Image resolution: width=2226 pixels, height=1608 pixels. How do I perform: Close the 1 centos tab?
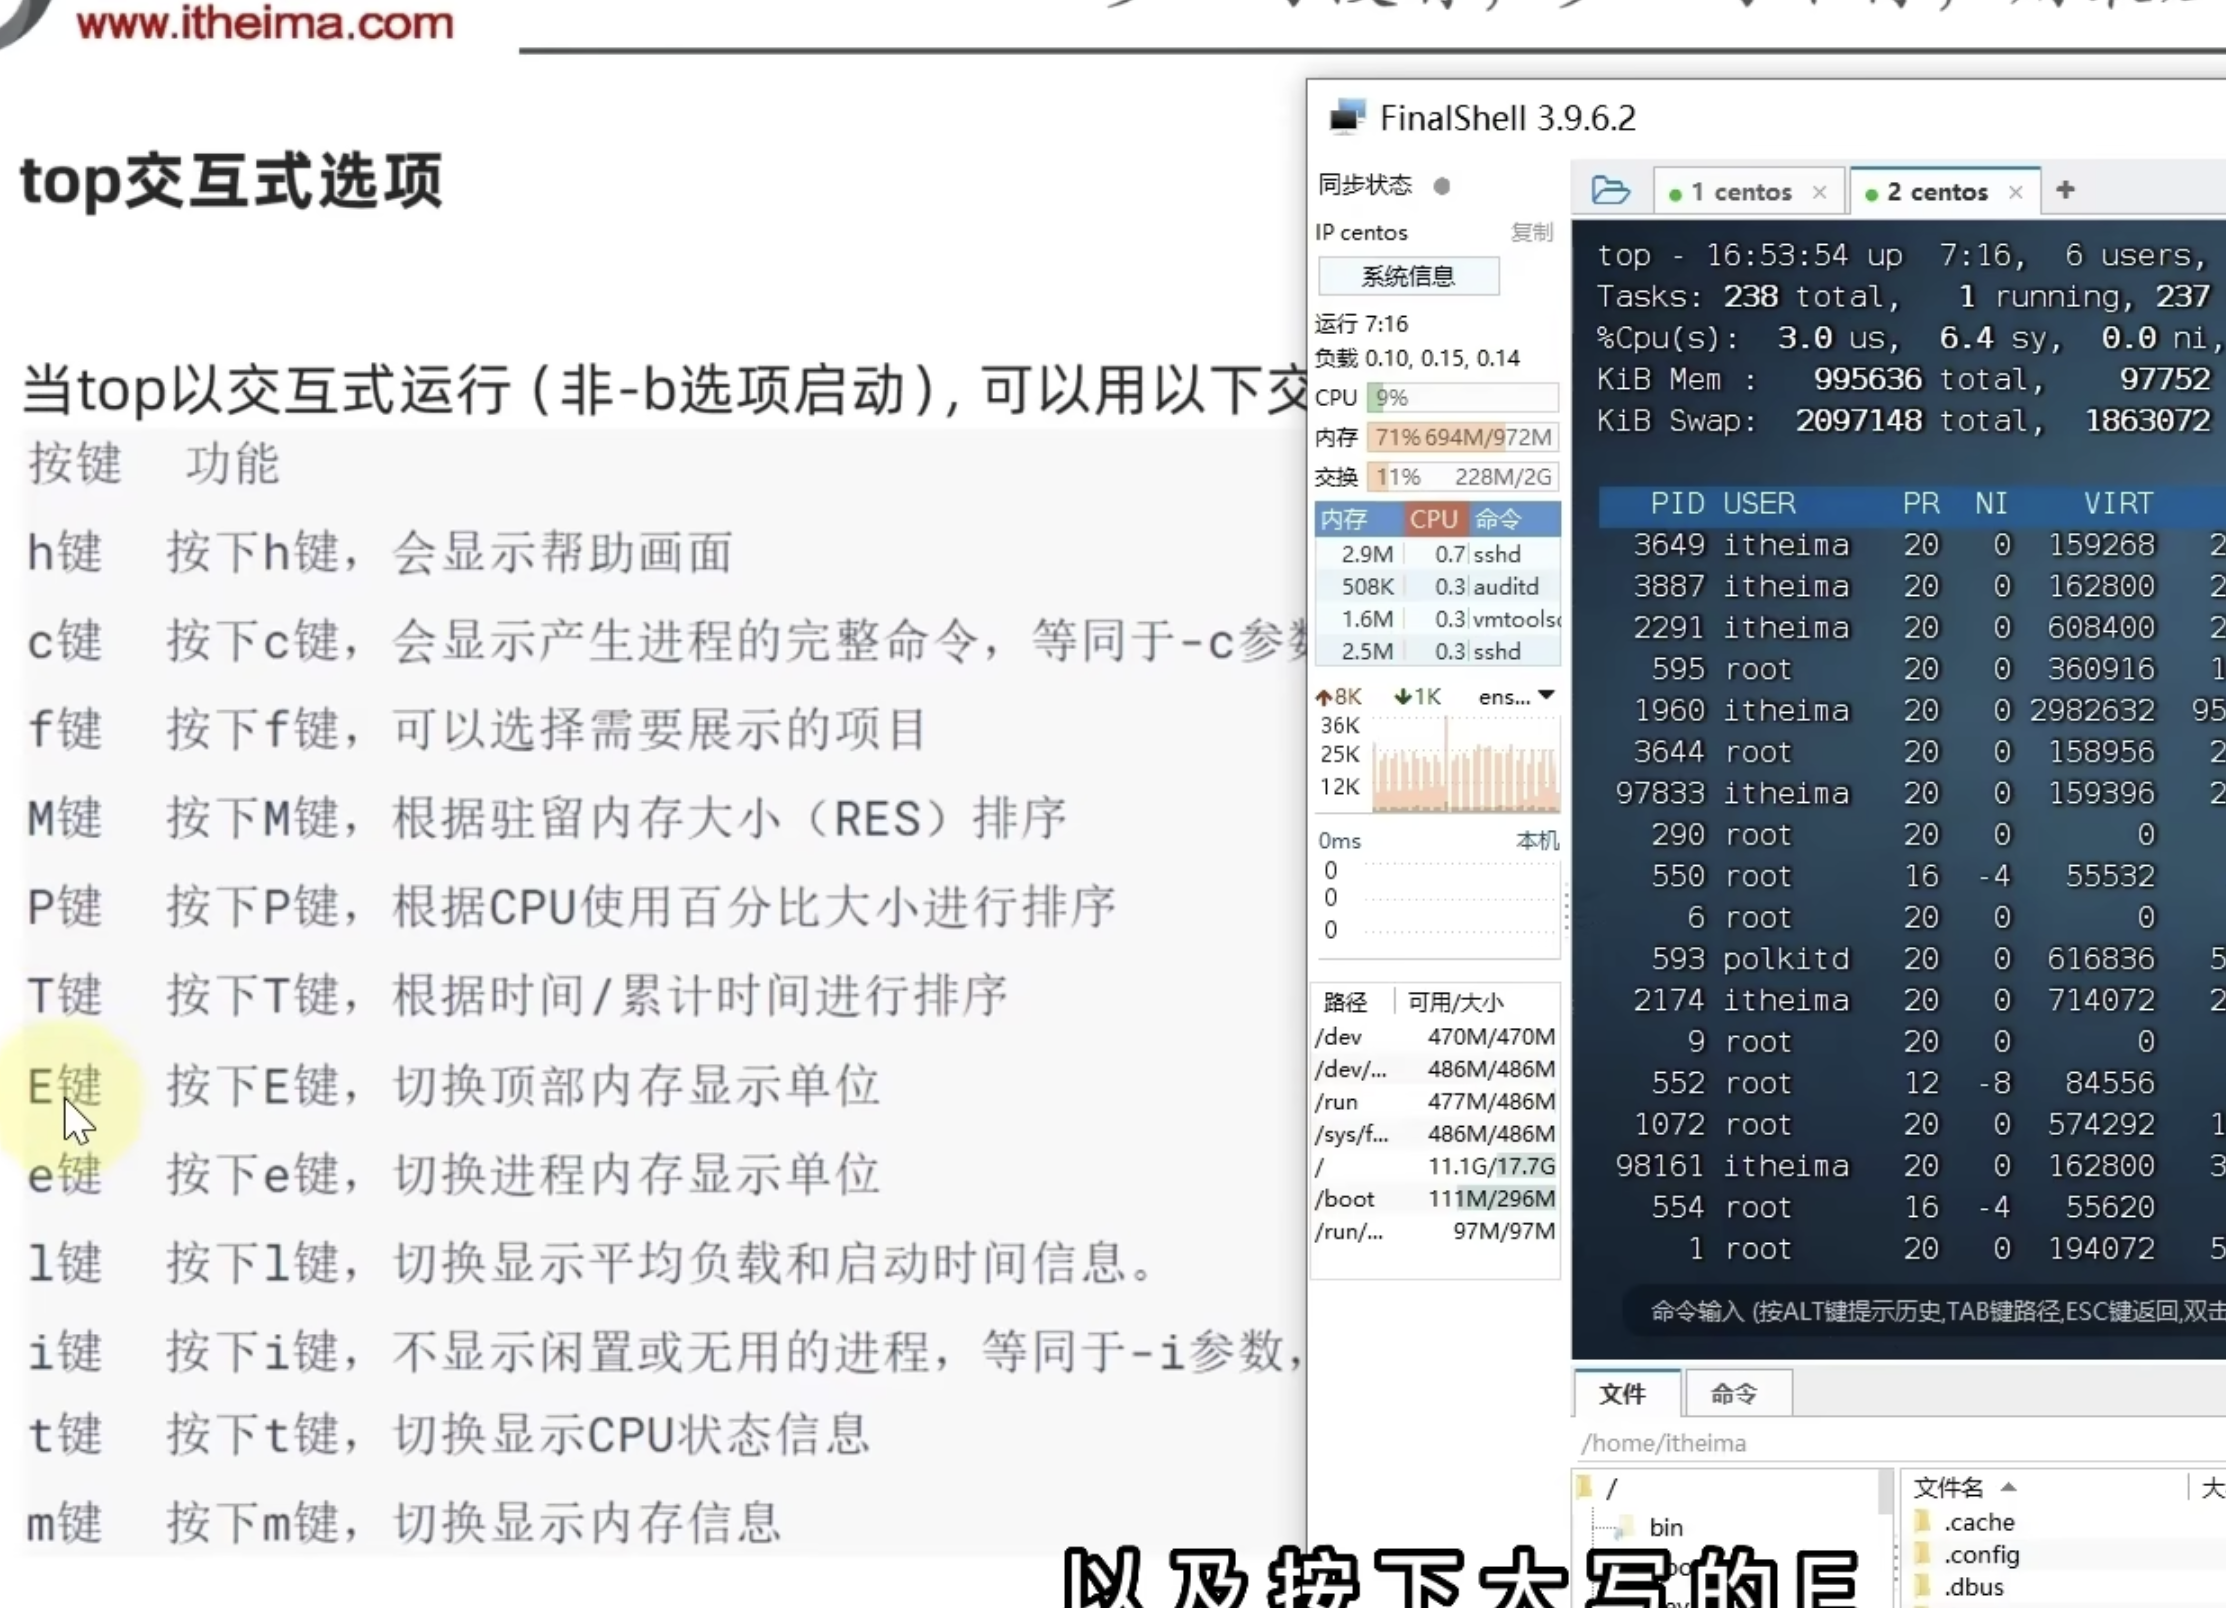pyautogui.click(x=1820, y=192)
